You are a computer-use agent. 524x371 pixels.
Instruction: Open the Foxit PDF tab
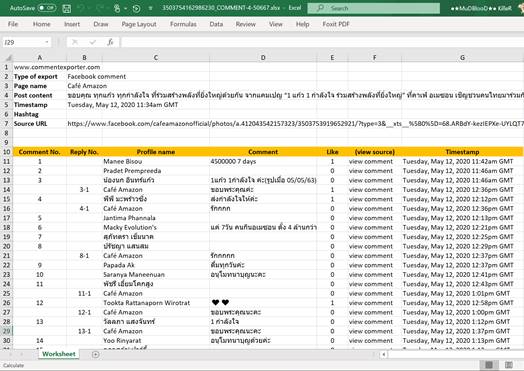(x=336, y=24)
